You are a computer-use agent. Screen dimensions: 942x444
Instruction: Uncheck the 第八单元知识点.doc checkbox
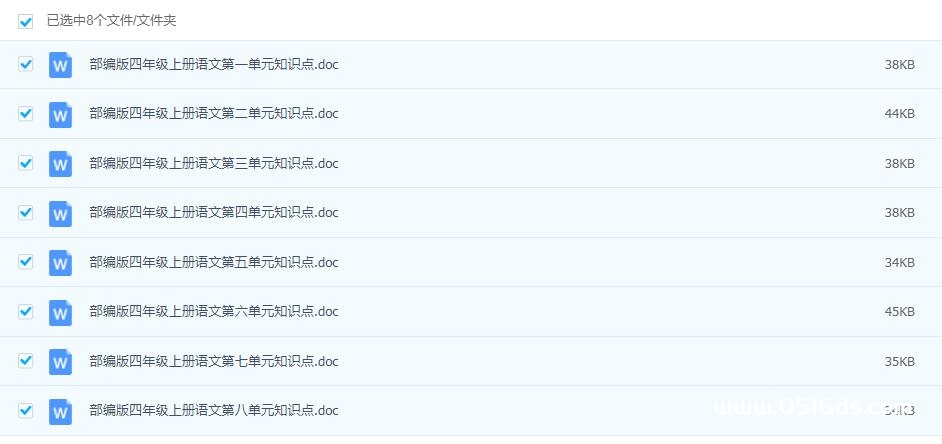point(25,410)
